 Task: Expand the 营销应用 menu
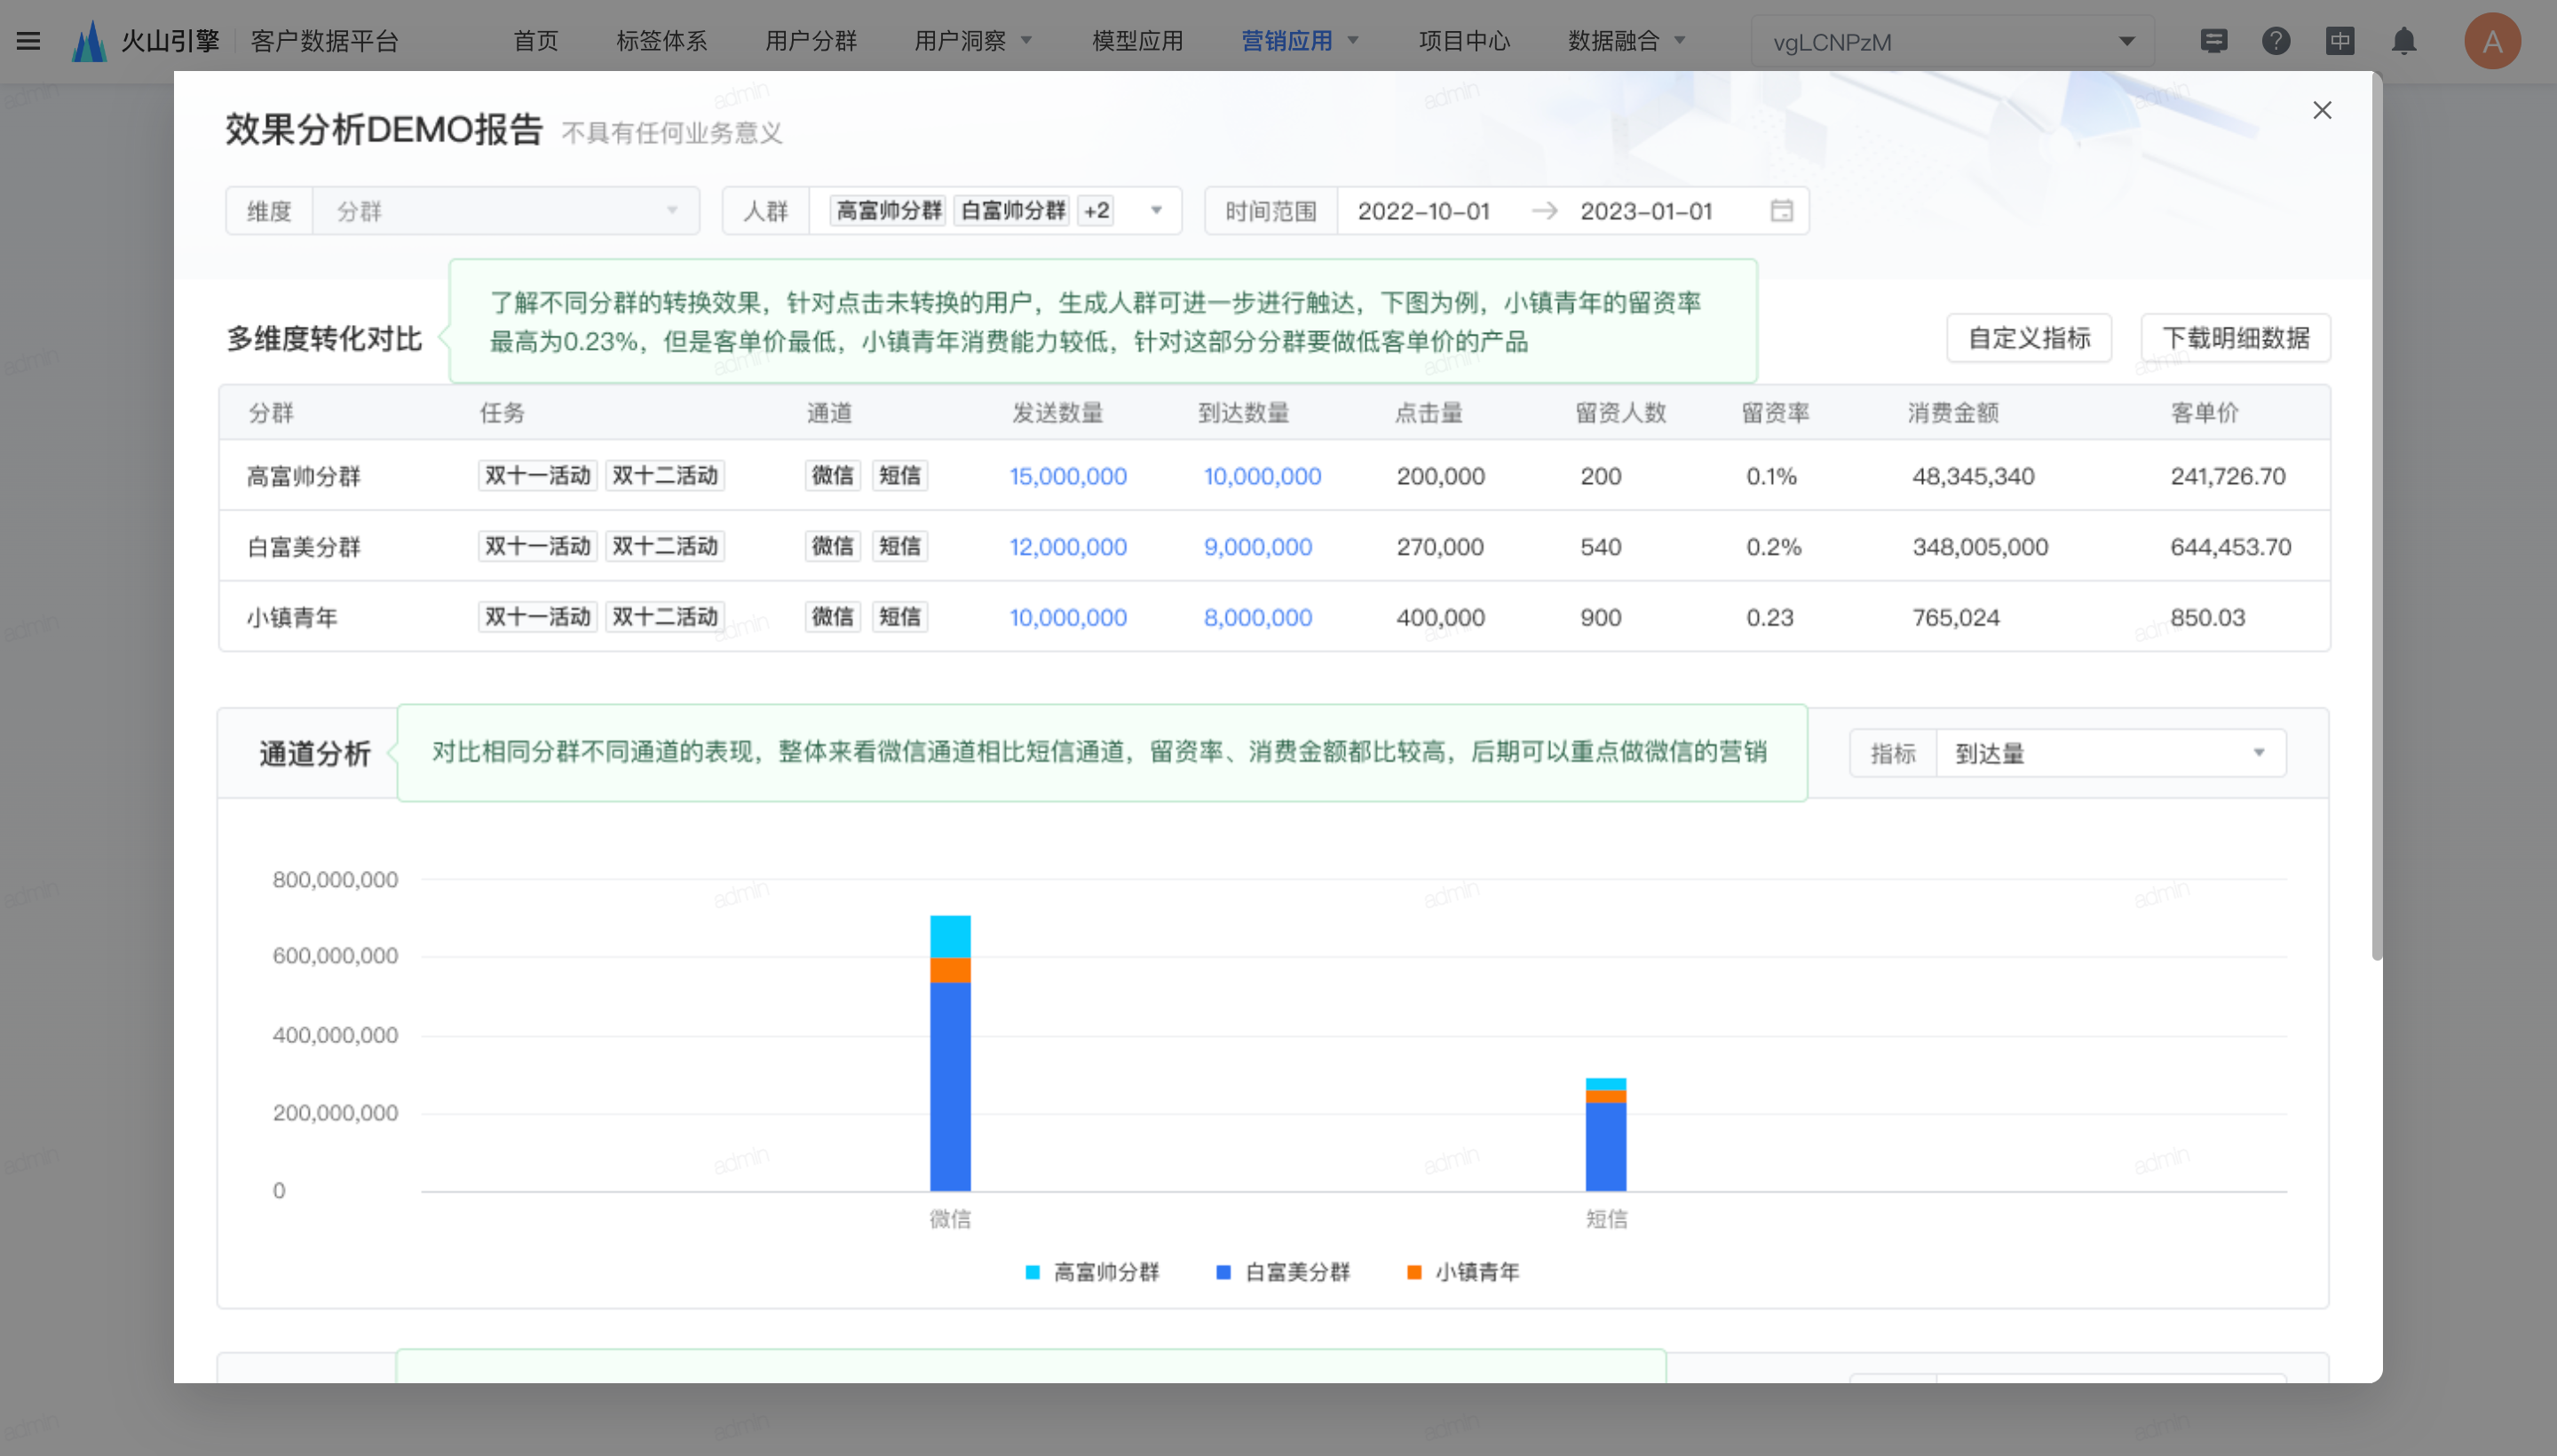pyautogui.click(x=1299, y=41)
